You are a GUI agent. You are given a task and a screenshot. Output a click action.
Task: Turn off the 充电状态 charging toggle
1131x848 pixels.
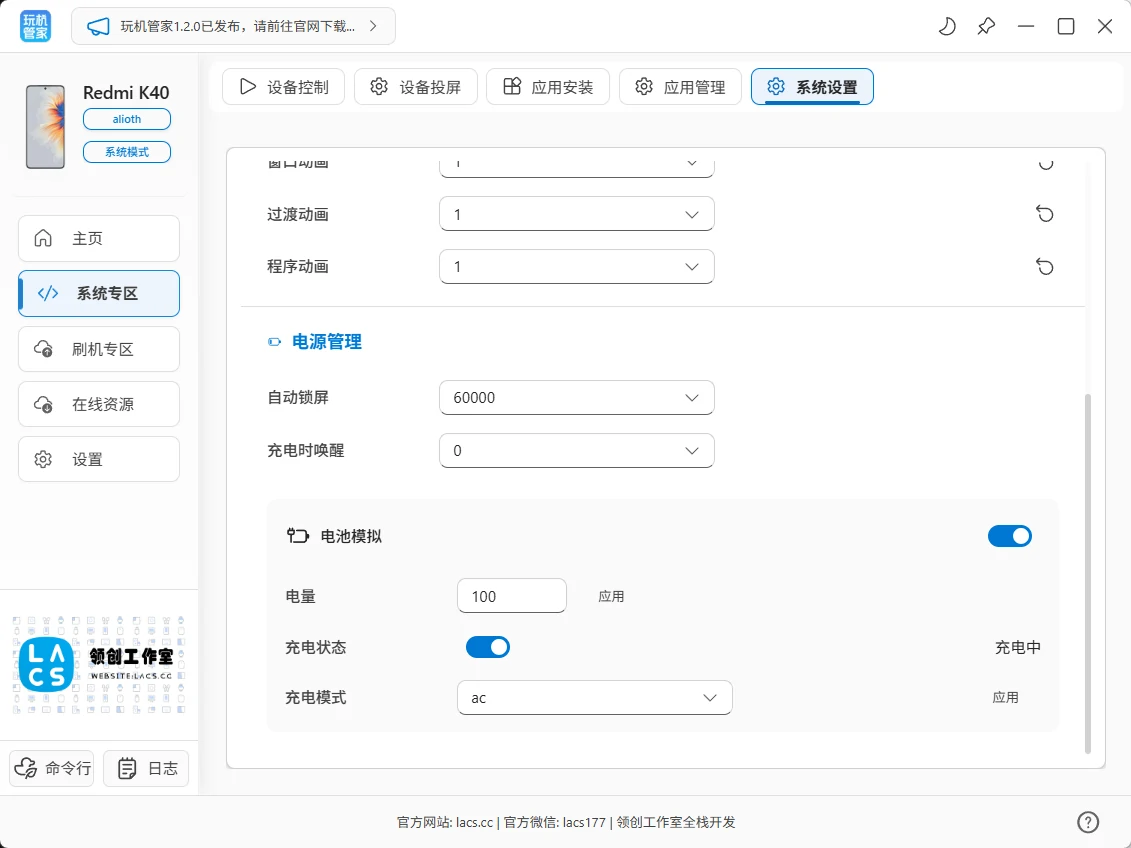coord(487,647)
